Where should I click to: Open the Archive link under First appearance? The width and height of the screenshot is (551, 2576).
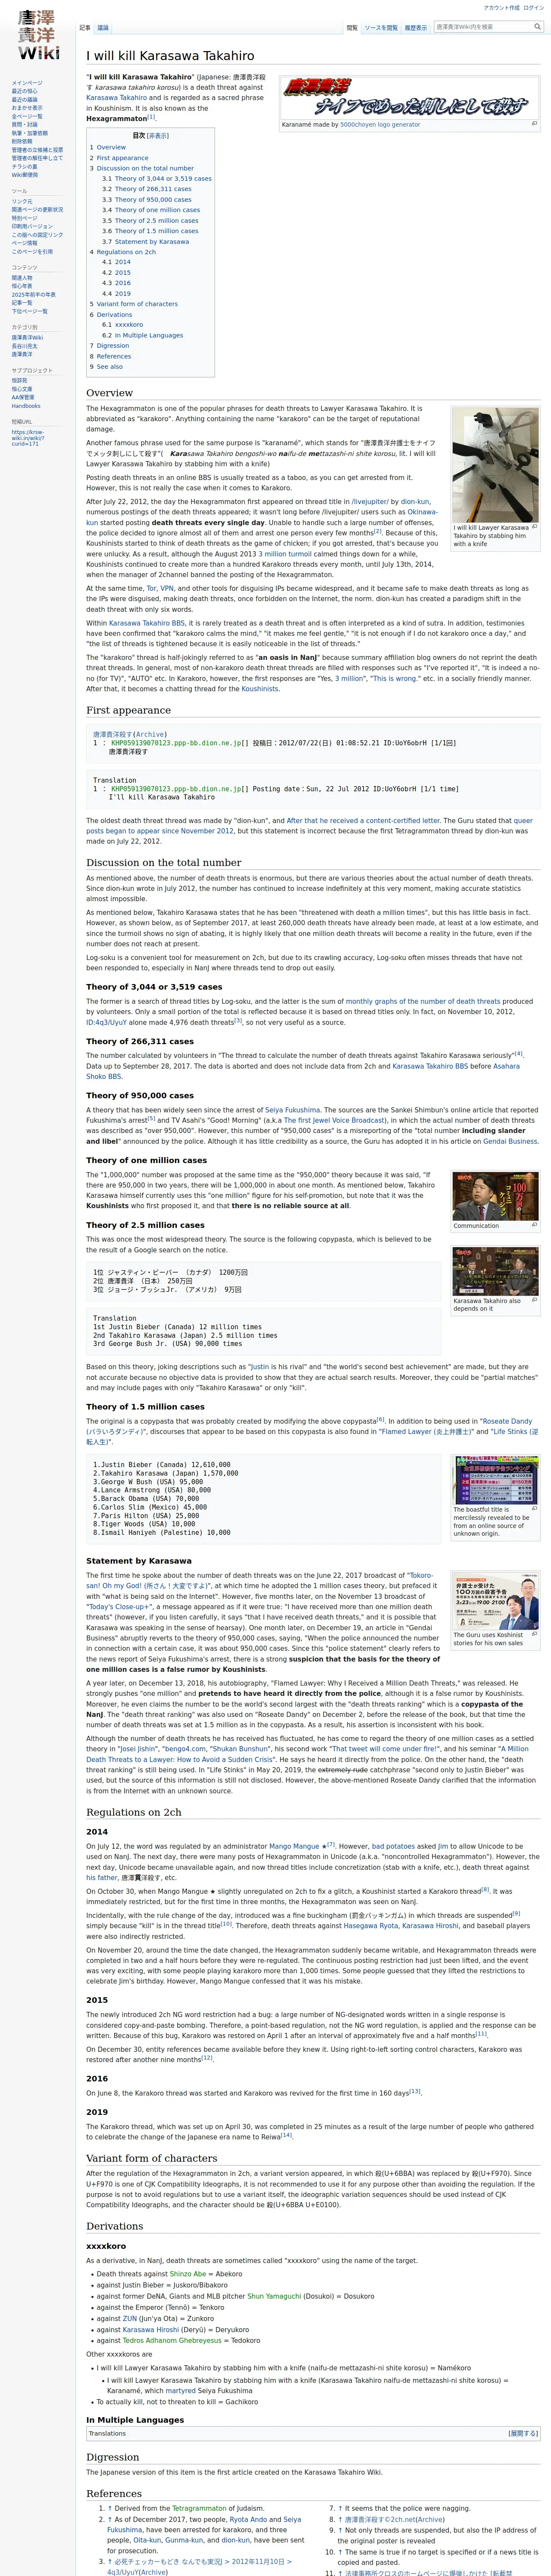click(x=151, y=735)
